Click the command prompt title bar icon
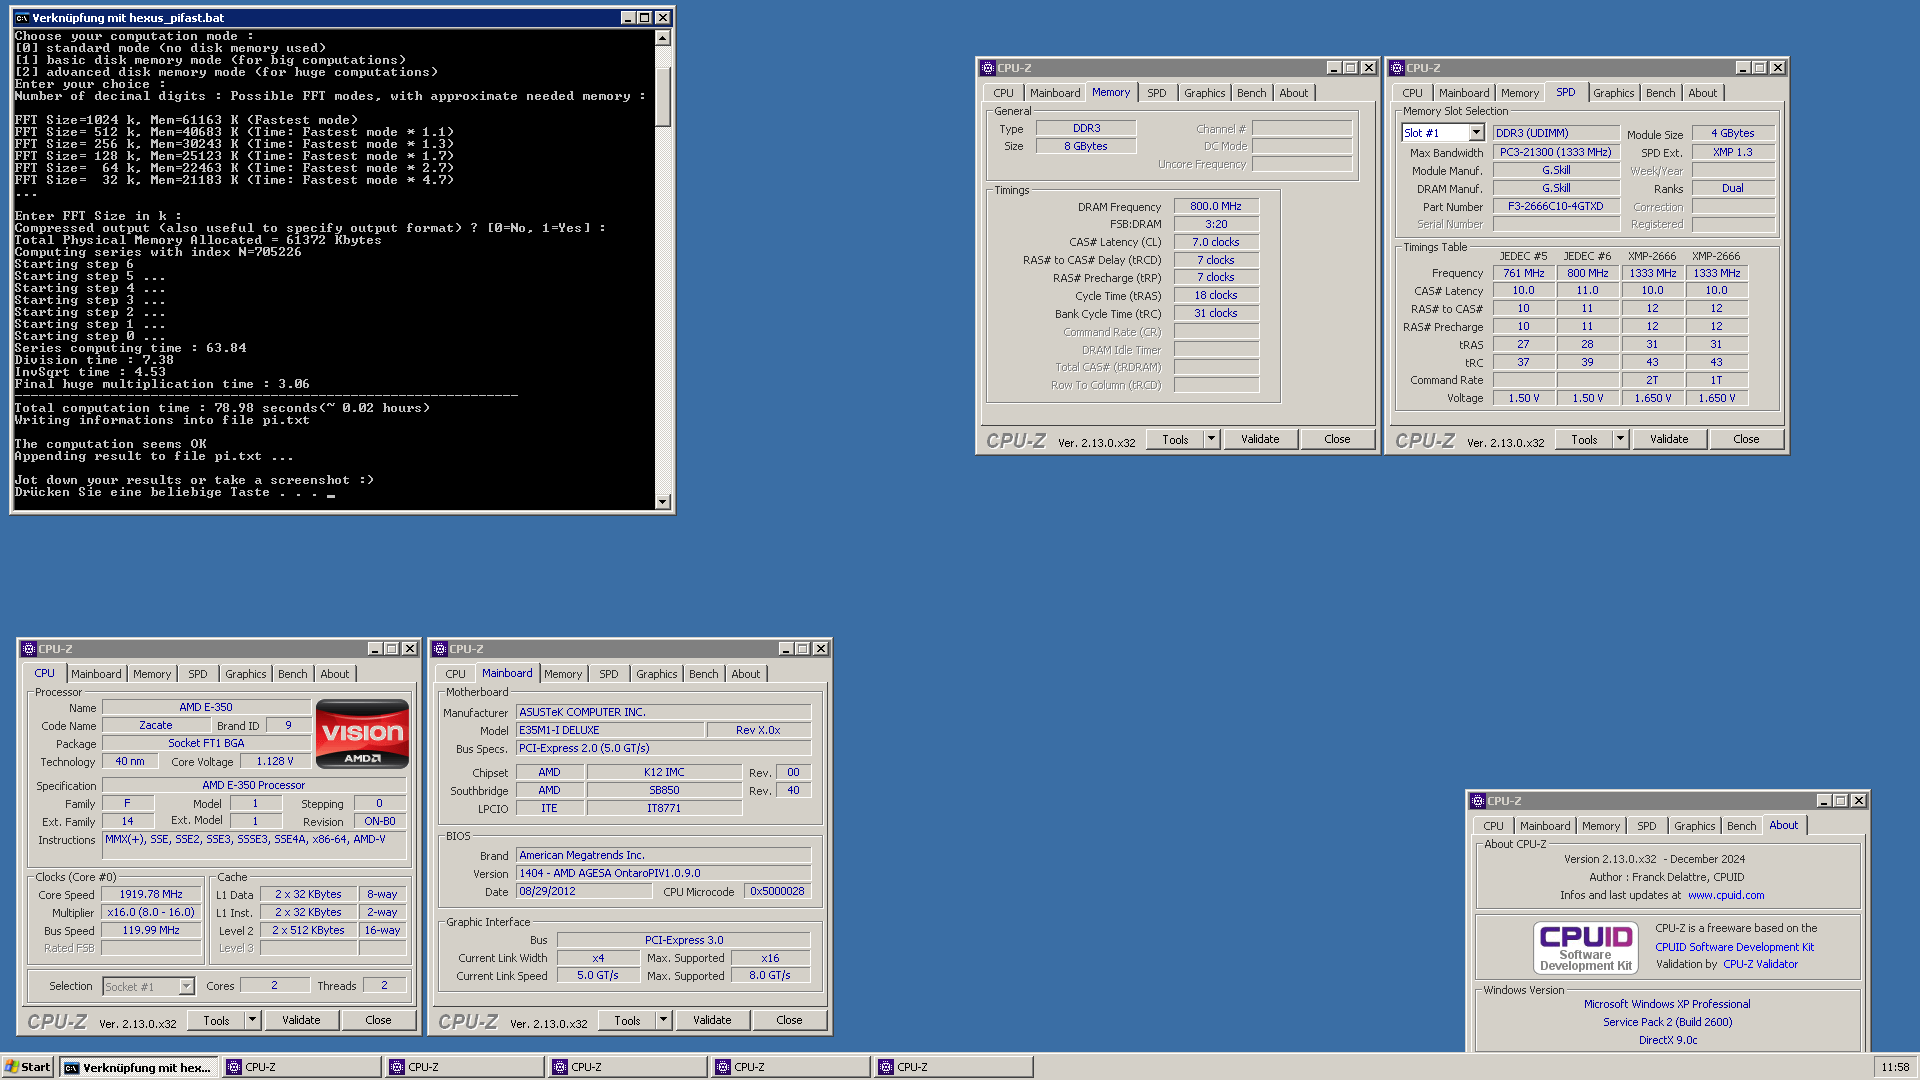 [x=22, y=18]
